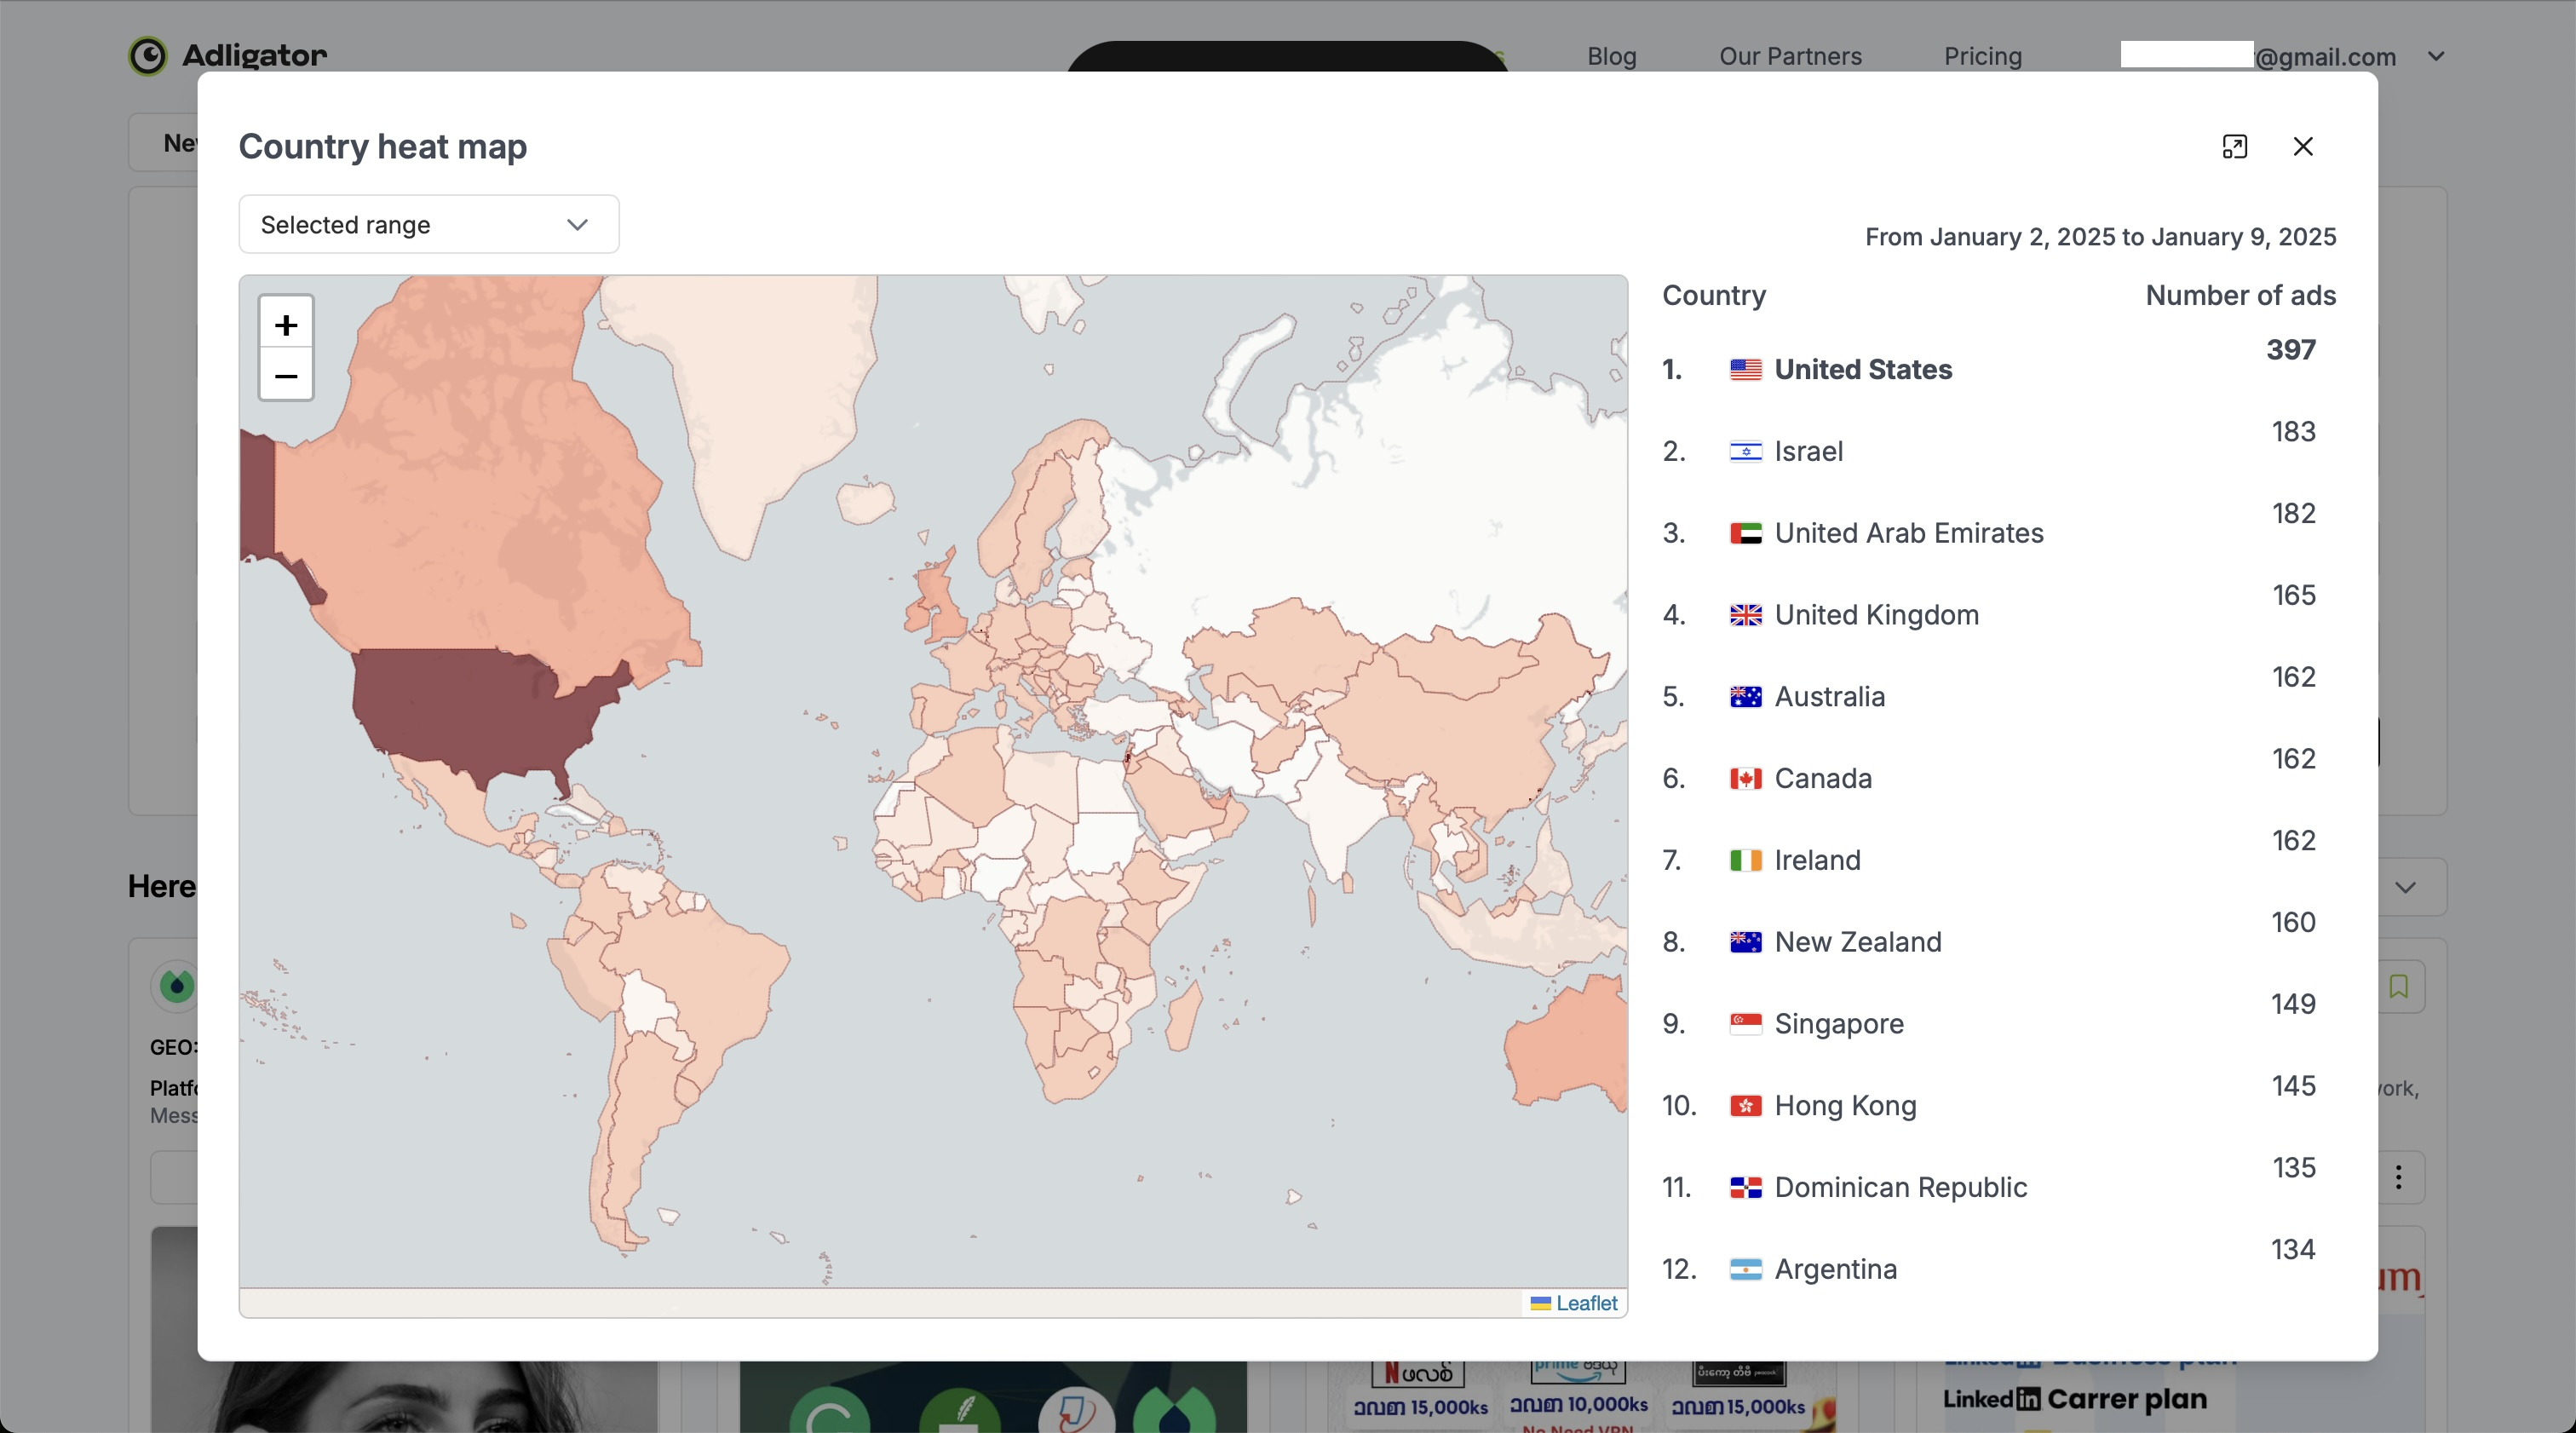The image size is (2576, 1433).
Task: Open the Blog page
Action: [x=1611, y=57]
